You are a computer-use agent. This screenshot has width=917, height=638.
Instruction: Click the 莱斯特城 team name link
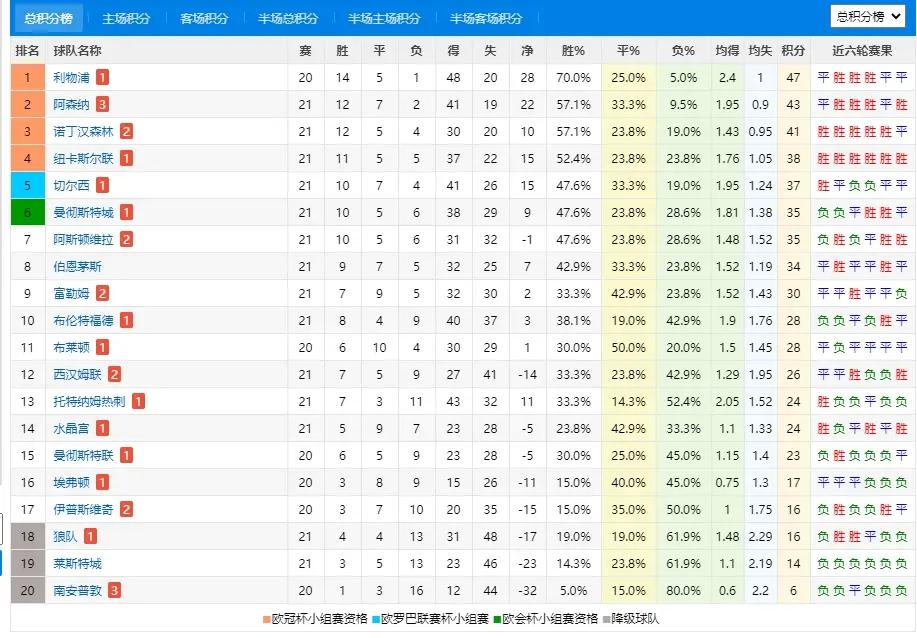coord(77,563)
